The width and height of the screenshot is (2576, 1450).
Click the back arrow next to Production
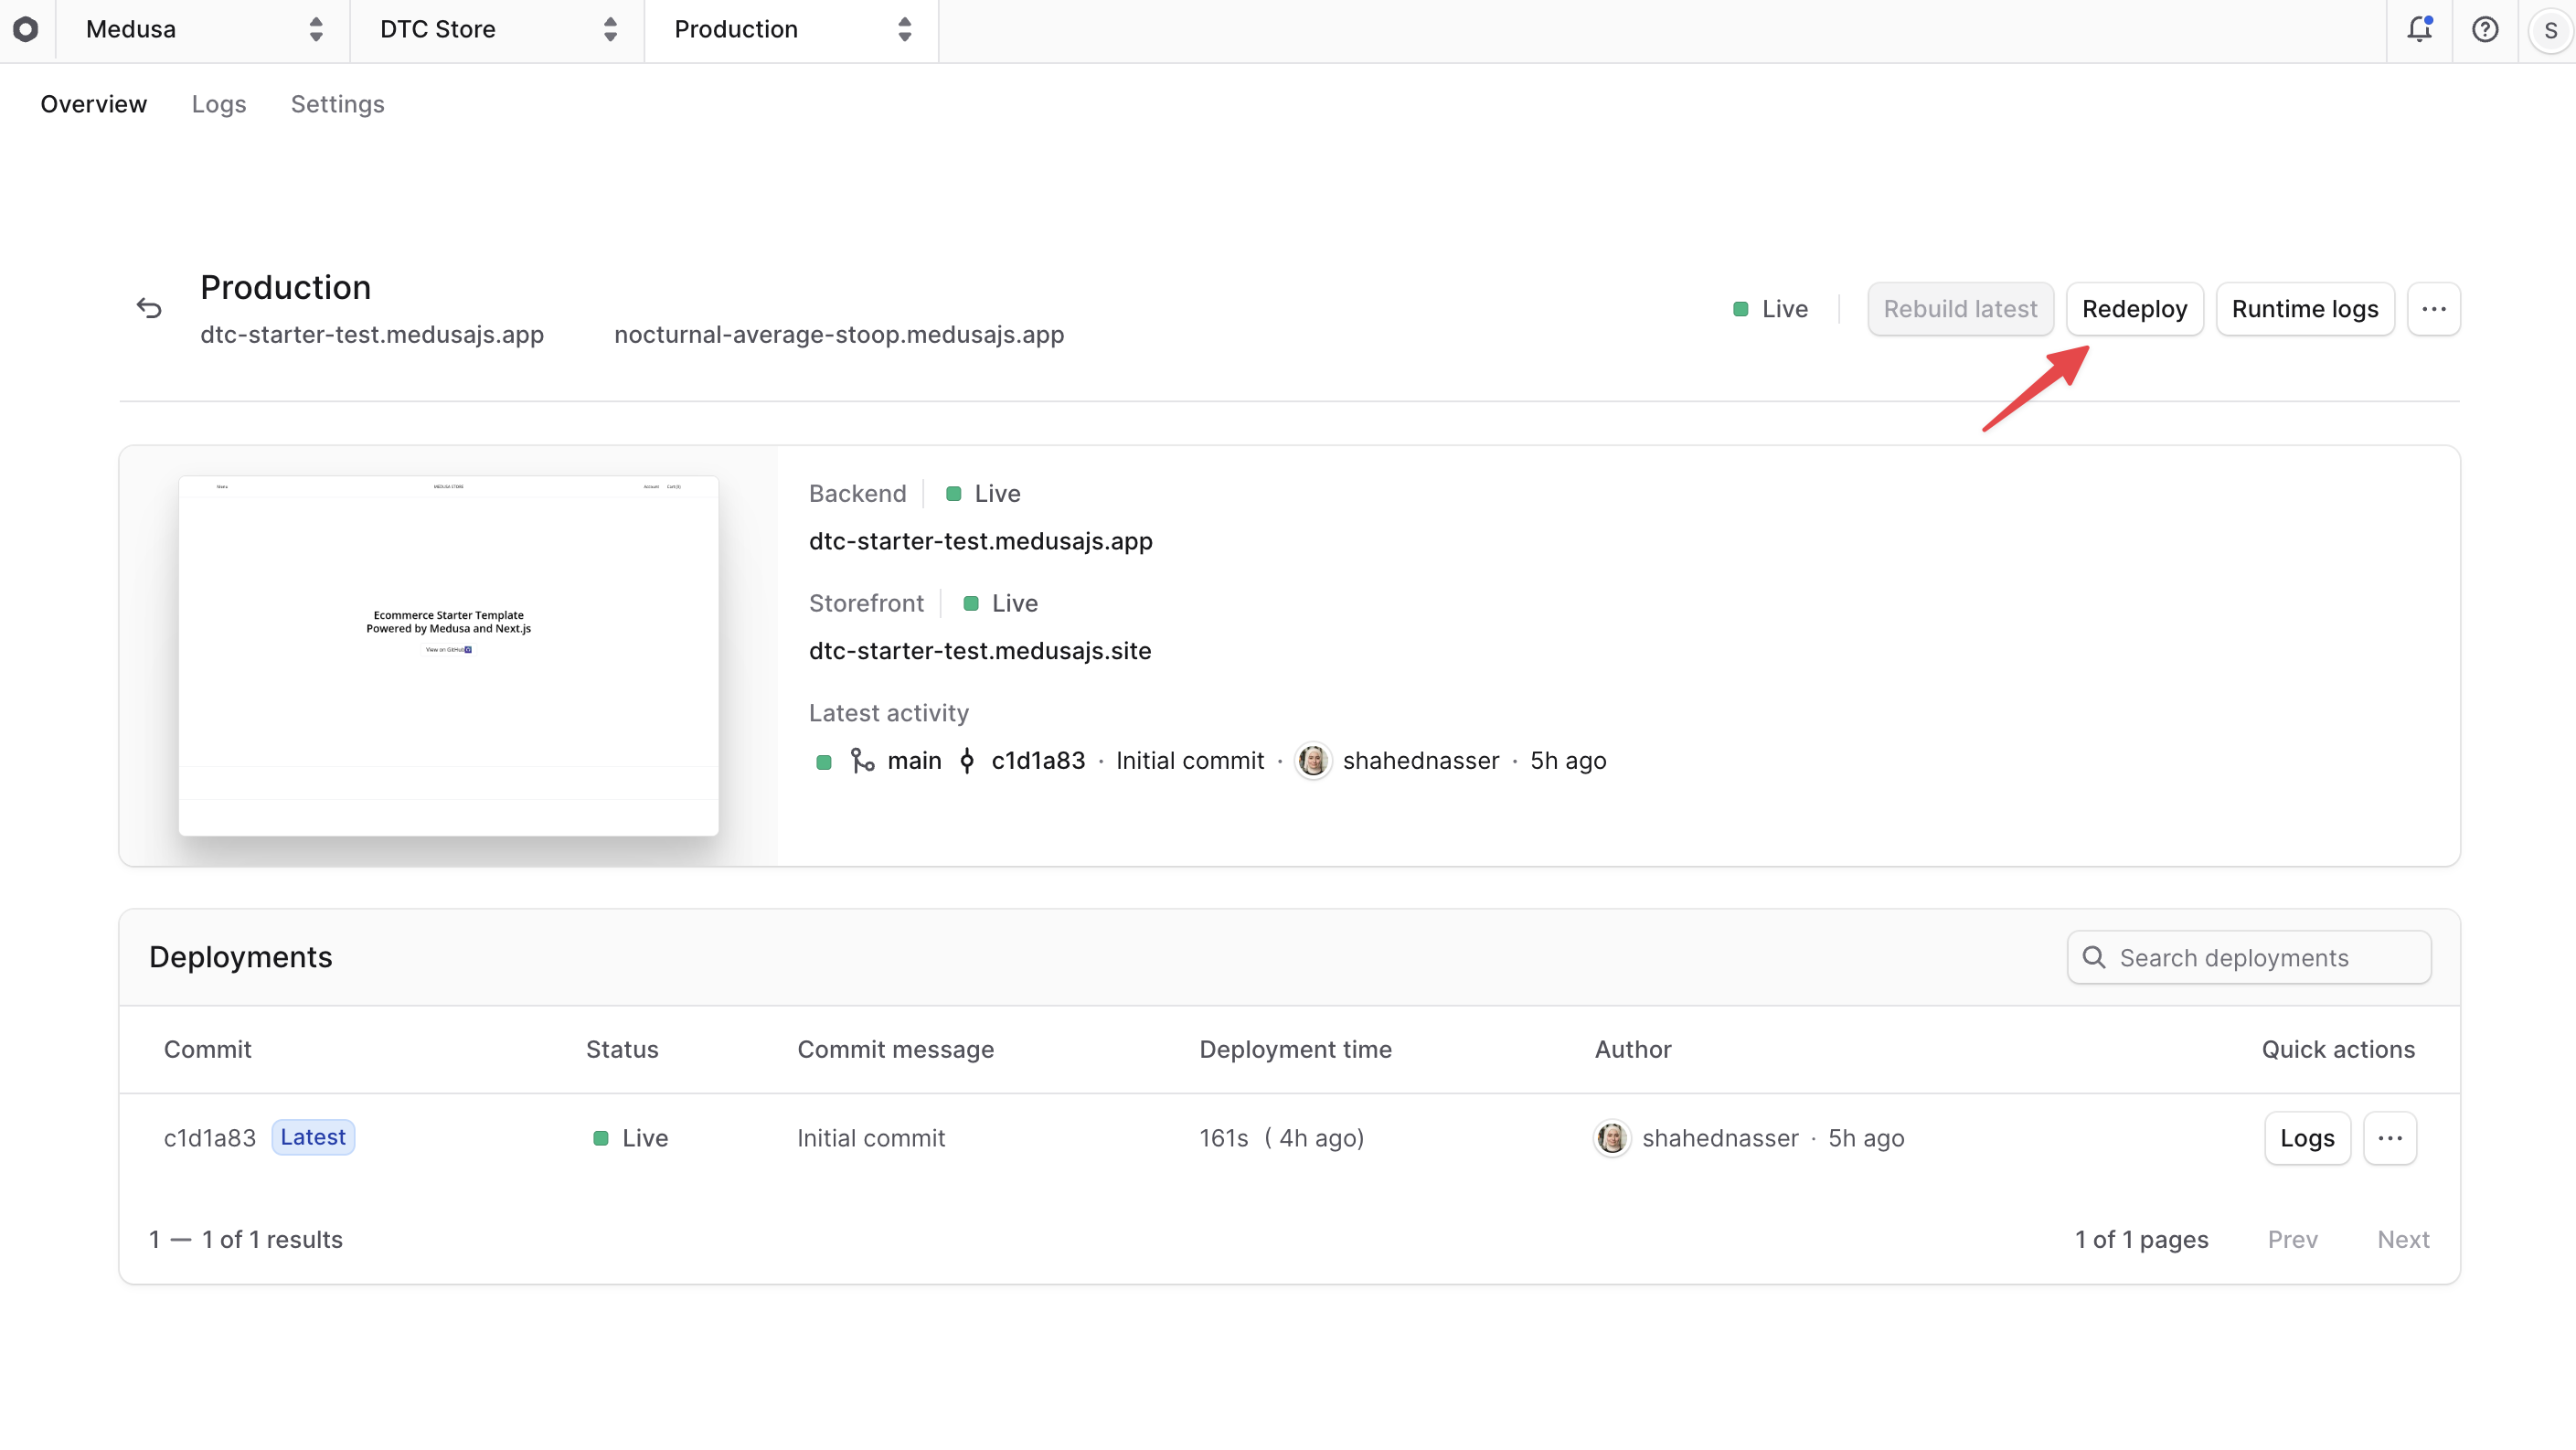point(149,307)
